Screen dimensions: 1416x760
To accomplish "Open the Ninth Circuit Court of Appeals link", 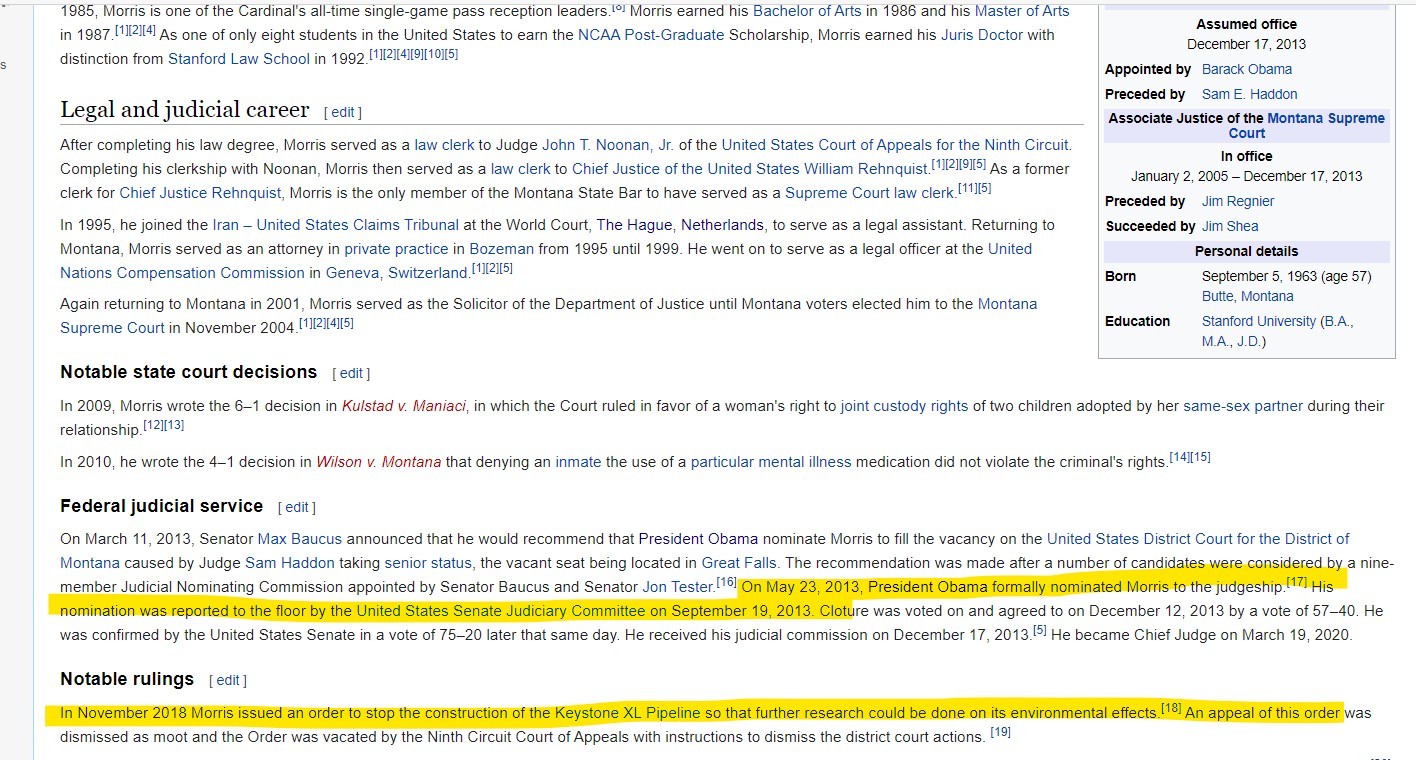I will click(x=895, y=144).
